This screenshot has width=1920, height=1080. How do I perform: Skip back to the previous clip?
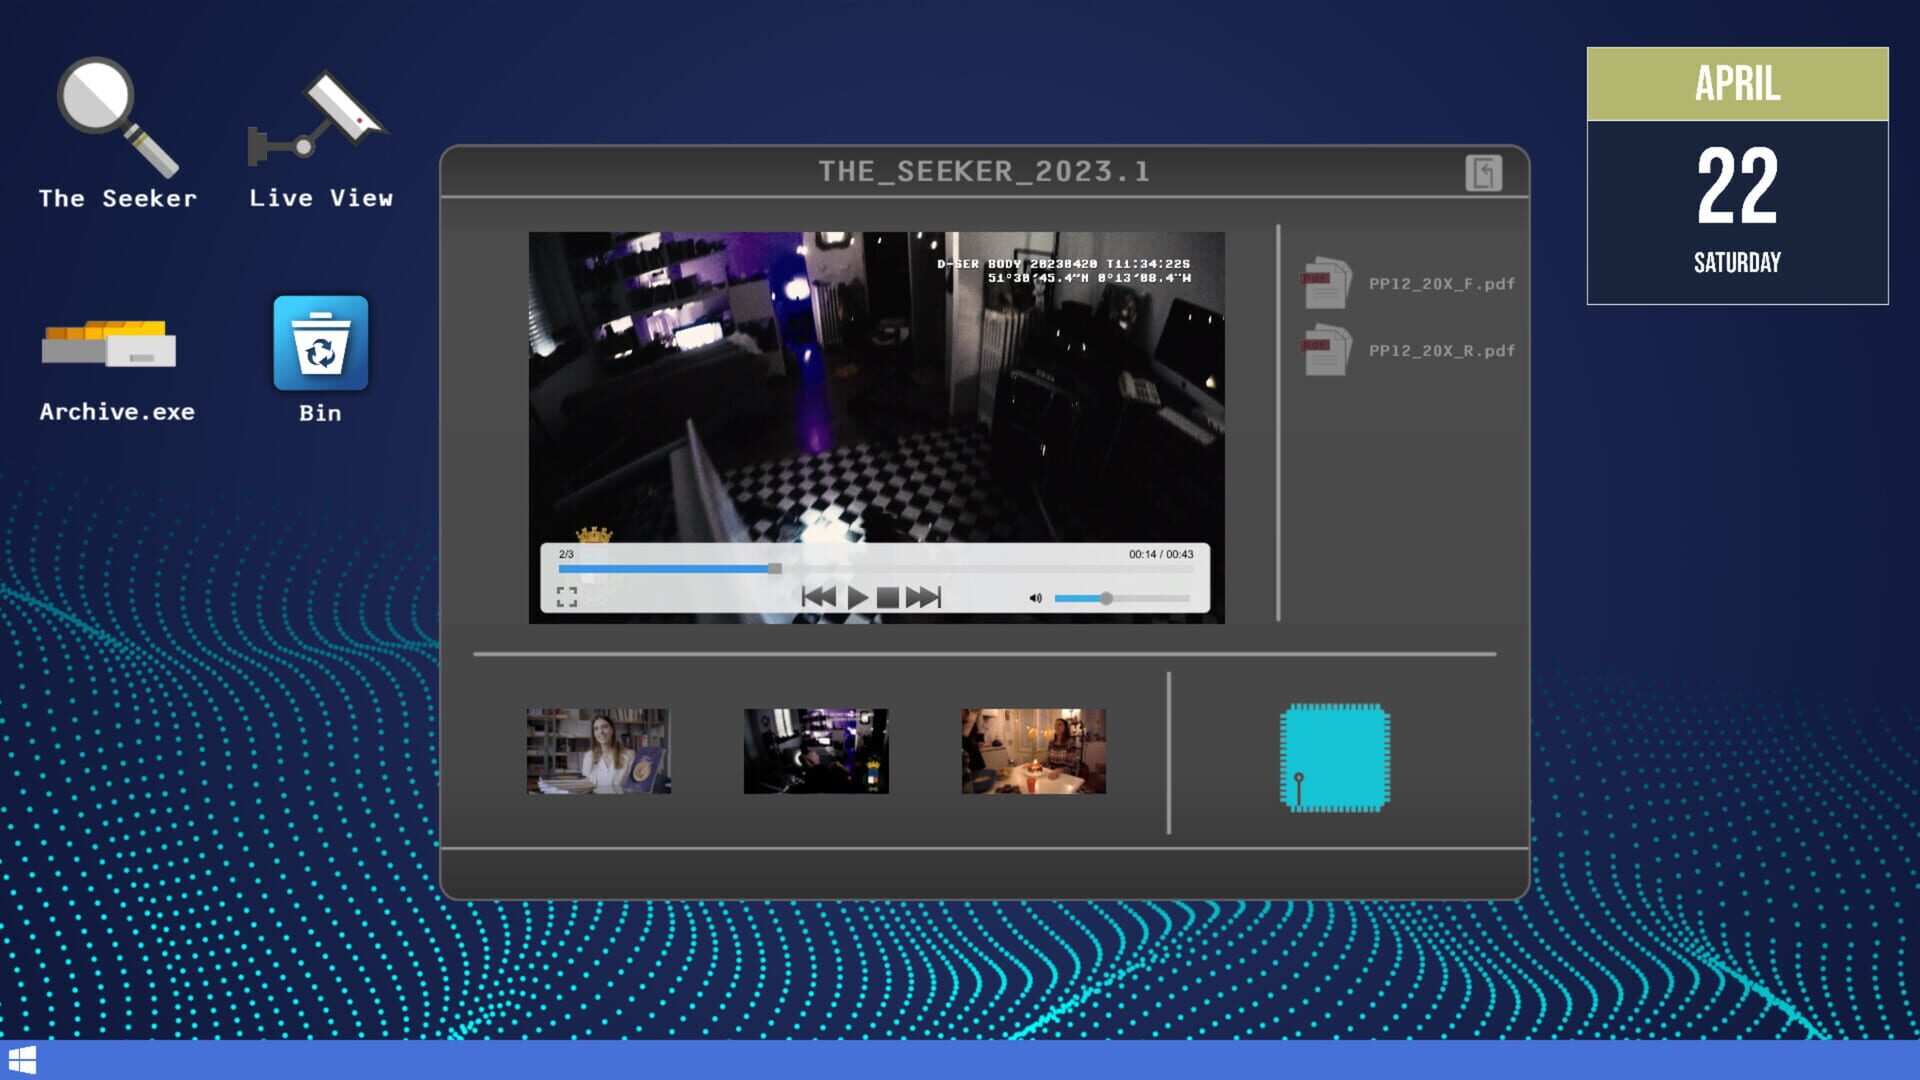click(x=818, y=597)
